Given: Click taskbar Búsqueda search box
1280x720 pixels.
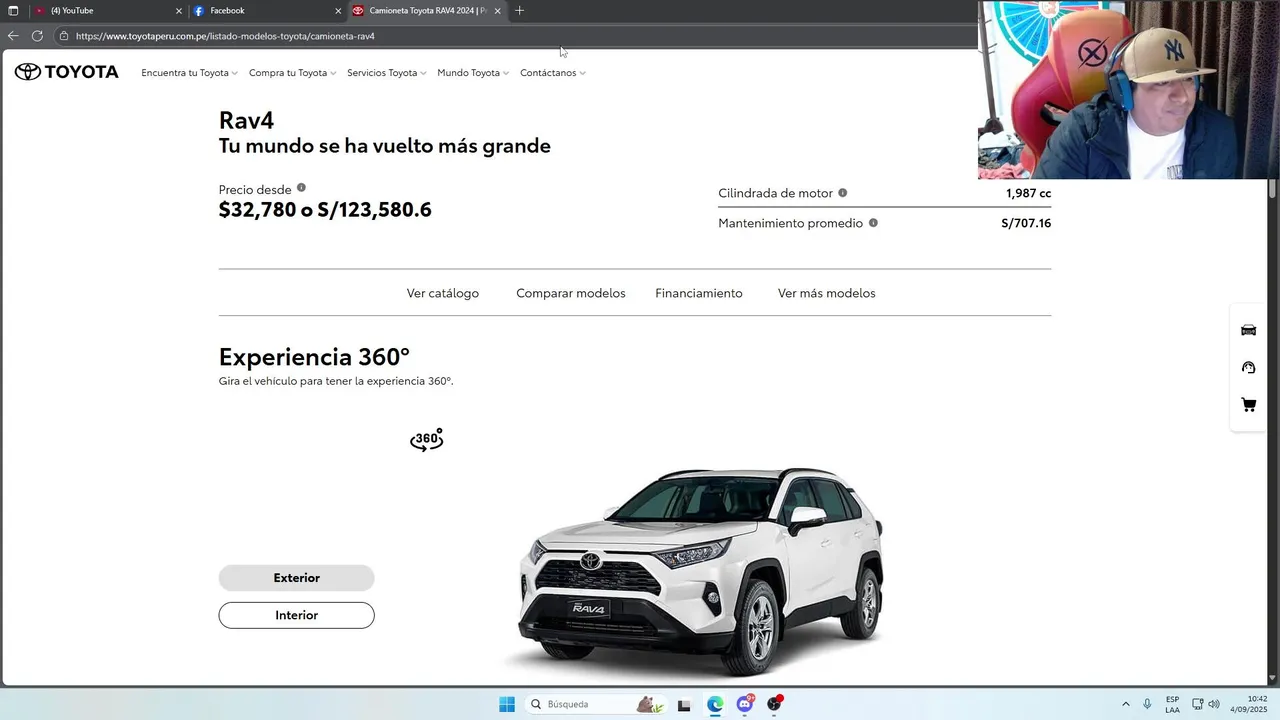Looking at the screenshot, I should (597, 704).
